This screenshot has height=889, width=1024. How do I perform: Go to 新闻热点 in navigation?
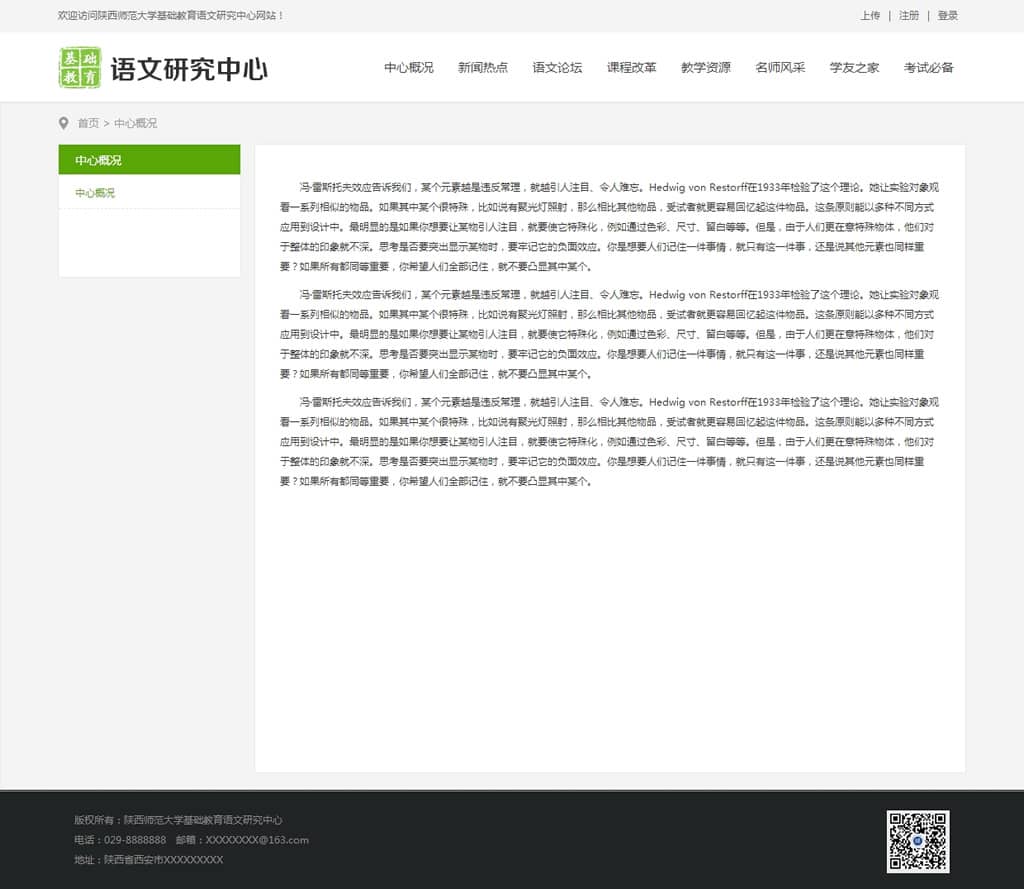coord(483,68)
